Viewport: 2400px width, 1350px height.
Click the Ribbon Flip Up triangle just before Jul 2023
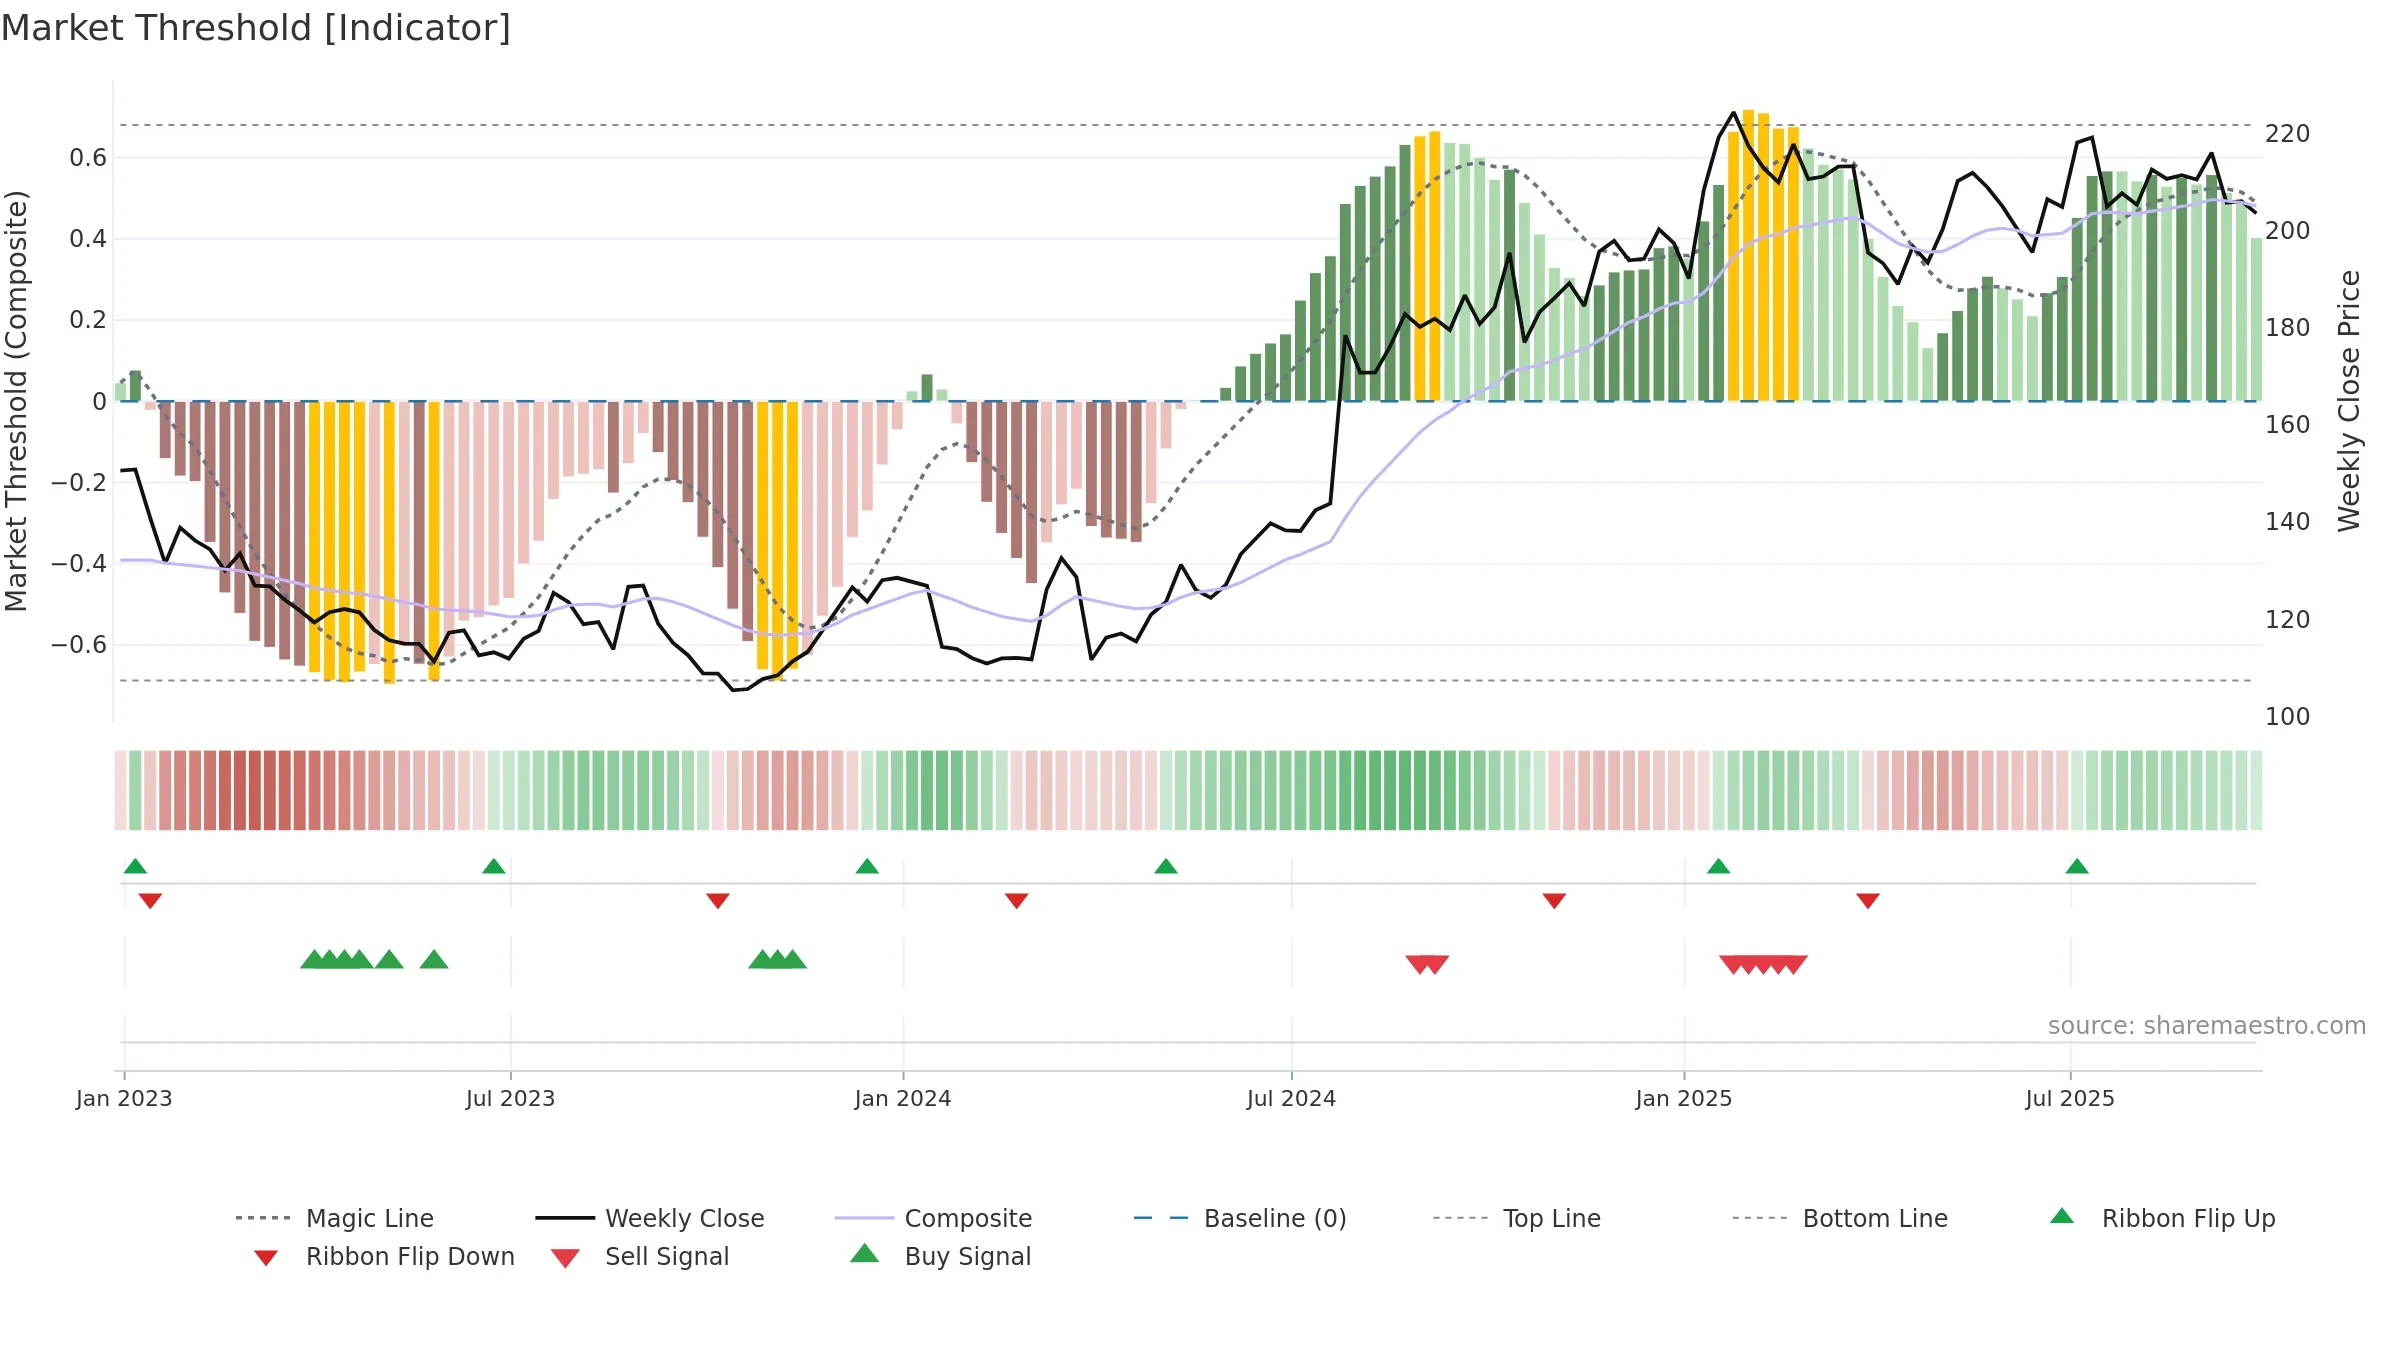pos(494,866)
